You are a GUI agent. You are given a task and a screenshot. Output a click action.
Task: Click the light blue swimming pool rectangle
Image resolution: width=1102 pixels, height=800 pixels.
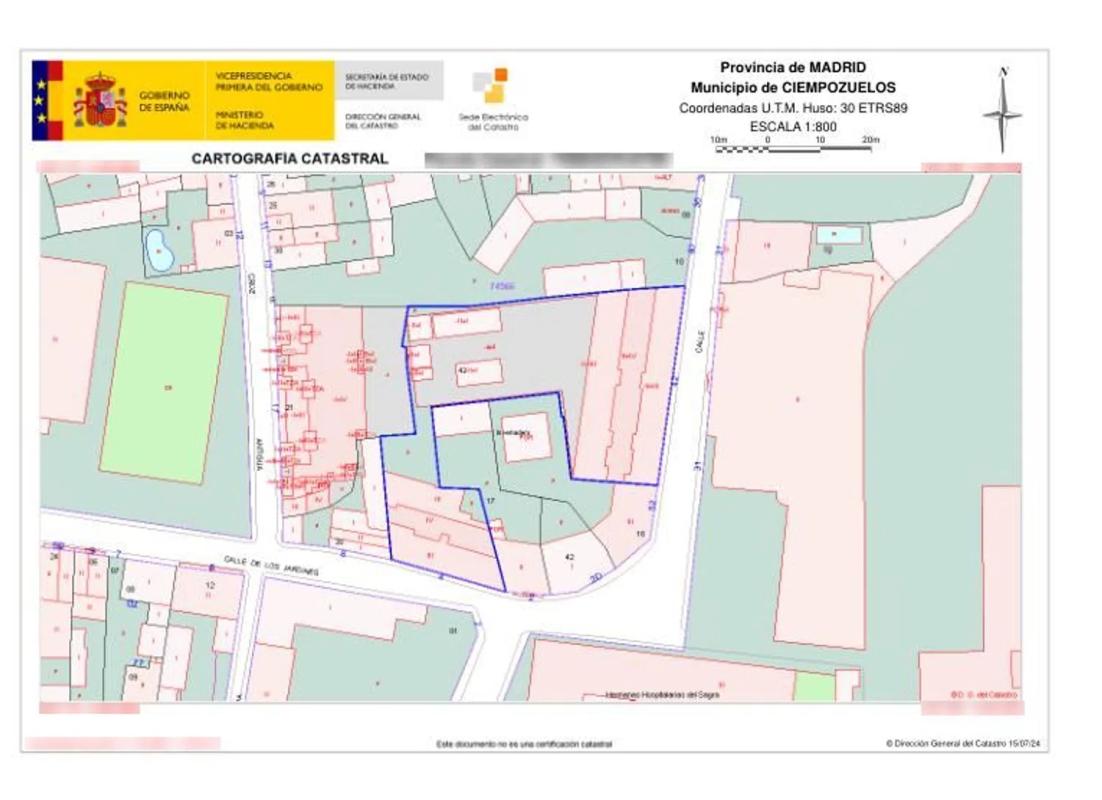click(x=837, y=235)
